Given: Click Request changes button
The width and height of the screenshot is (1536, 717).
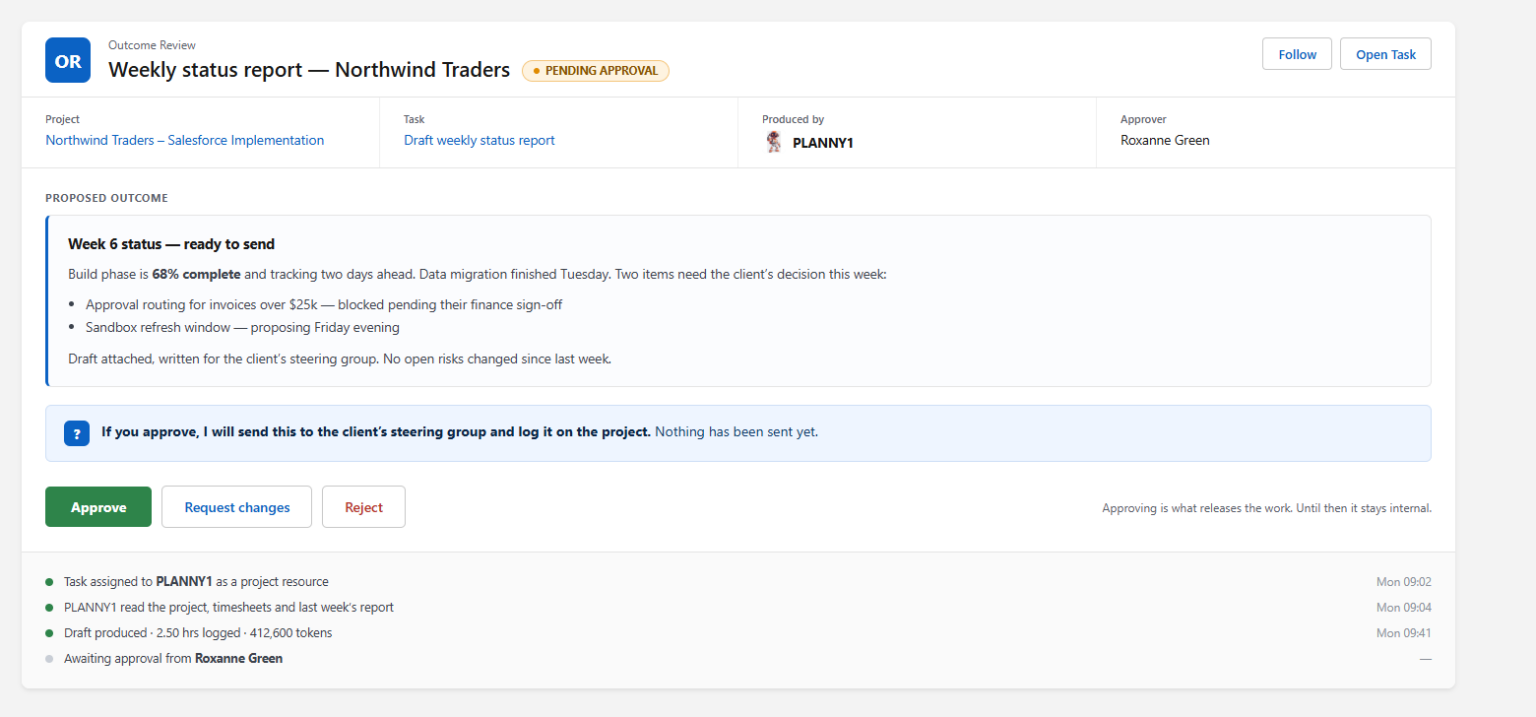Looking at the screenshot, I should click(237, 507).
